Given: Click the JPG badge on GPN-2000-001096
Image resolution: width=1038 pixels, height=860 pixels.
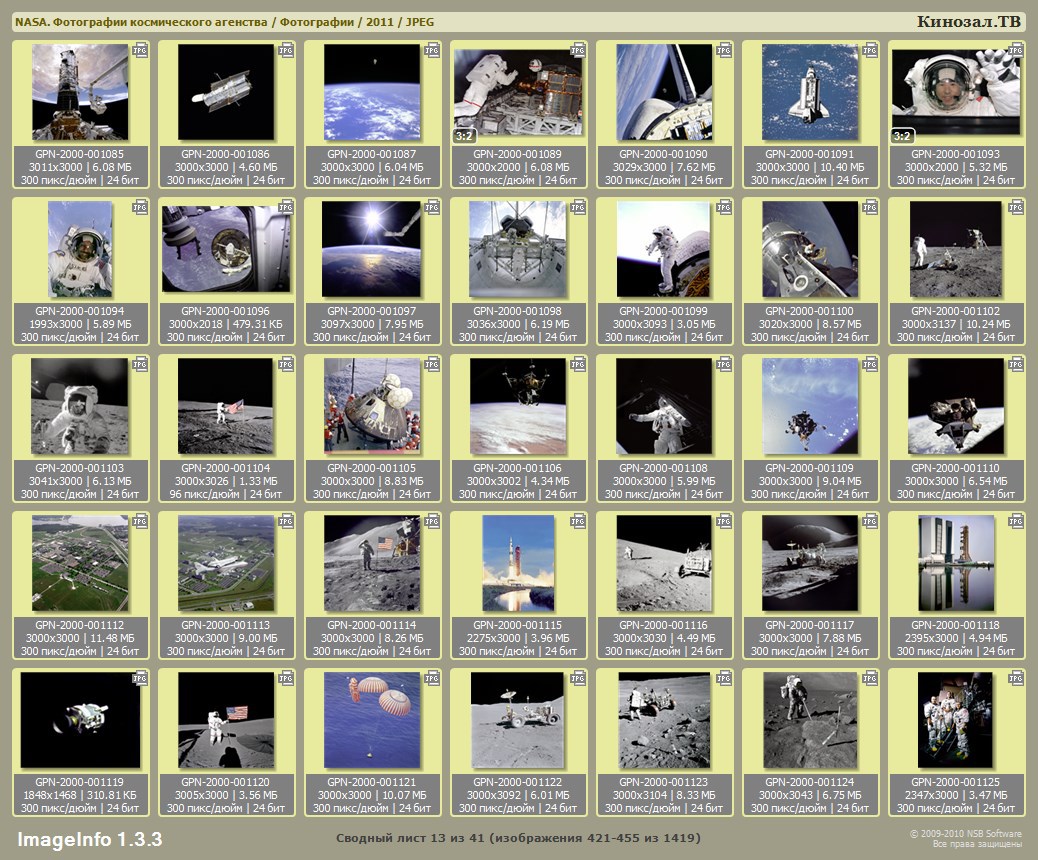Looking at the screenshot, I should point(286,207).
